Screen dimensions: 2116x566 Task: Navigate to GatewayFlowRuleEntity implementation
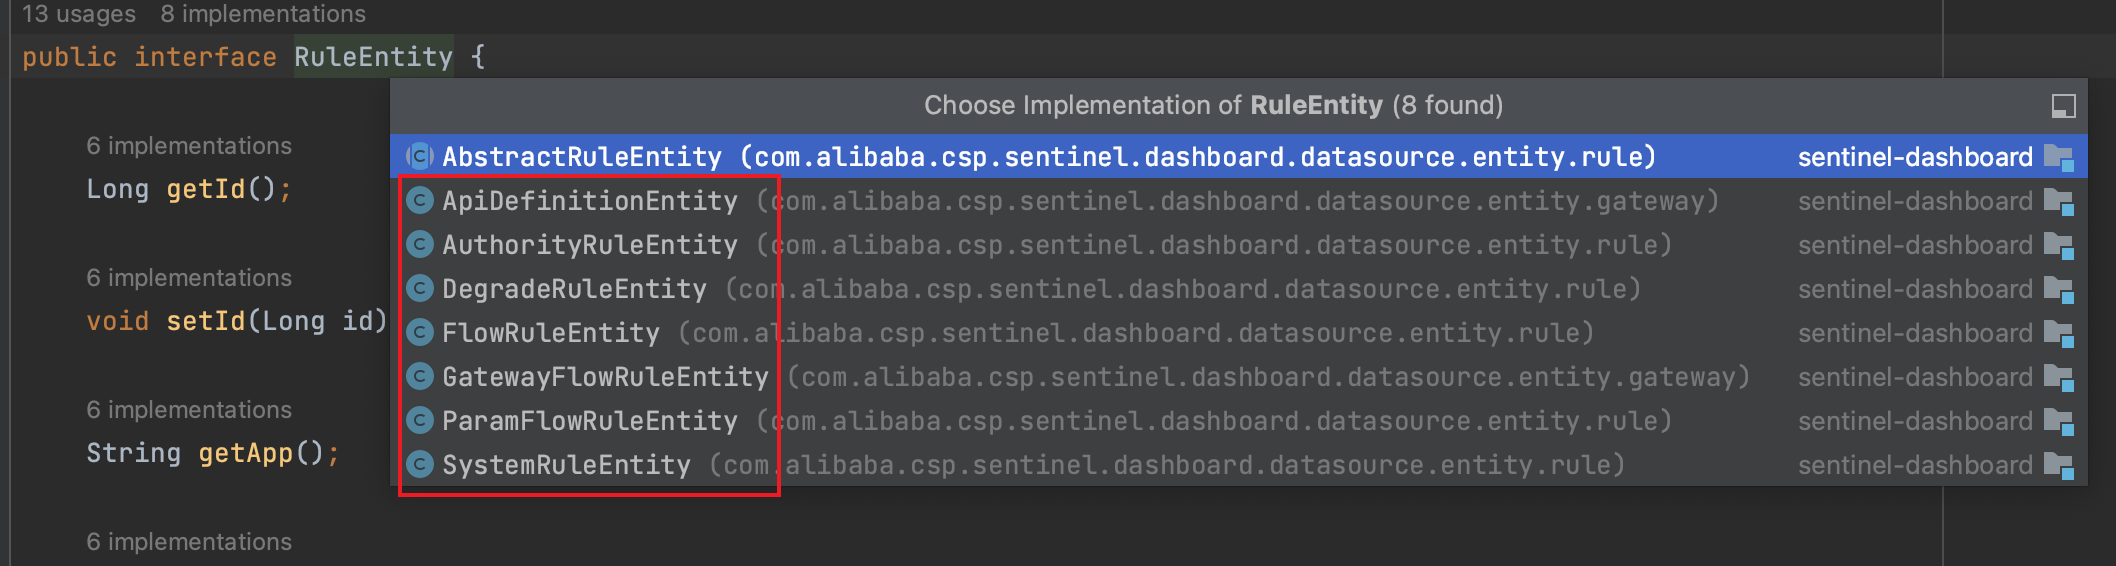click(1238, 377)
